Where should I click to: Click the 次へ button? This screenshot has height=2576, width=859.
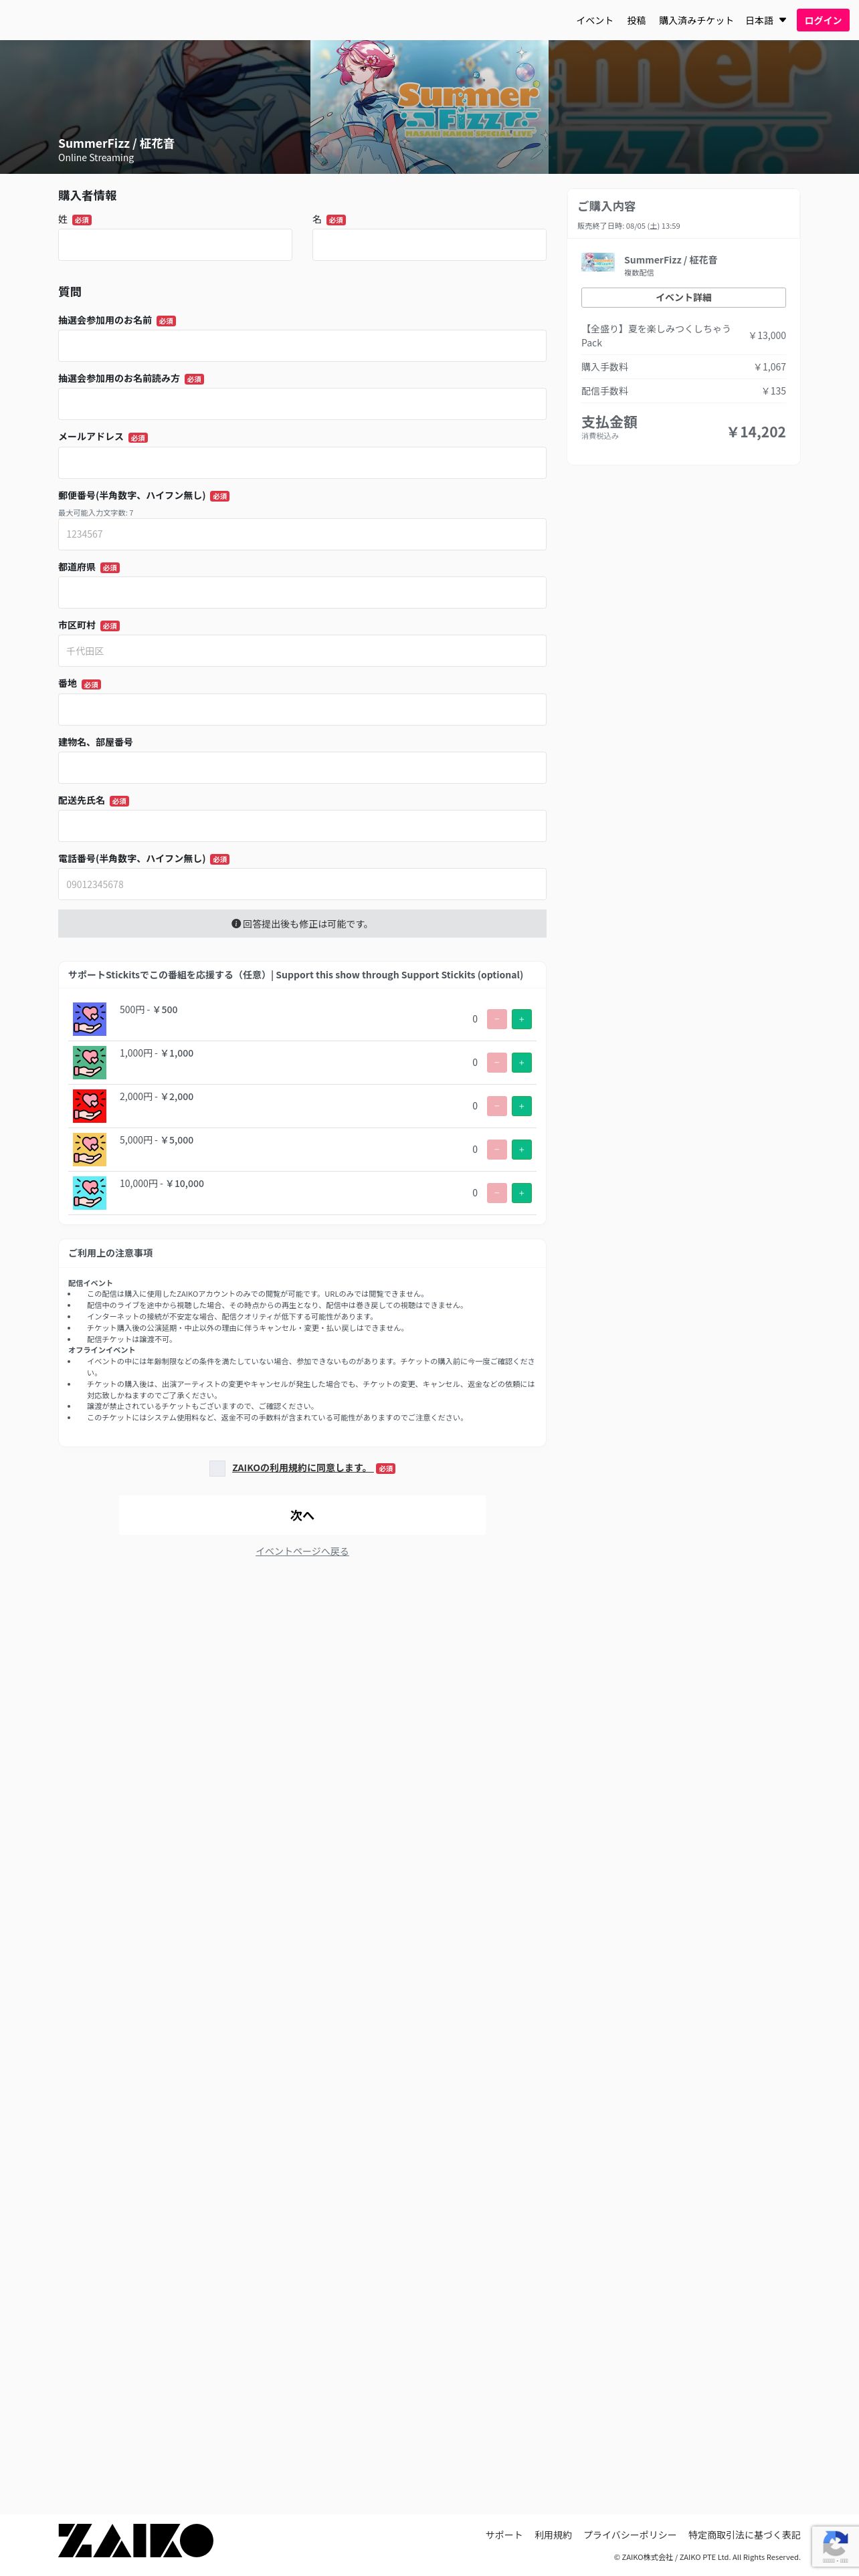tap(302, 1515)
